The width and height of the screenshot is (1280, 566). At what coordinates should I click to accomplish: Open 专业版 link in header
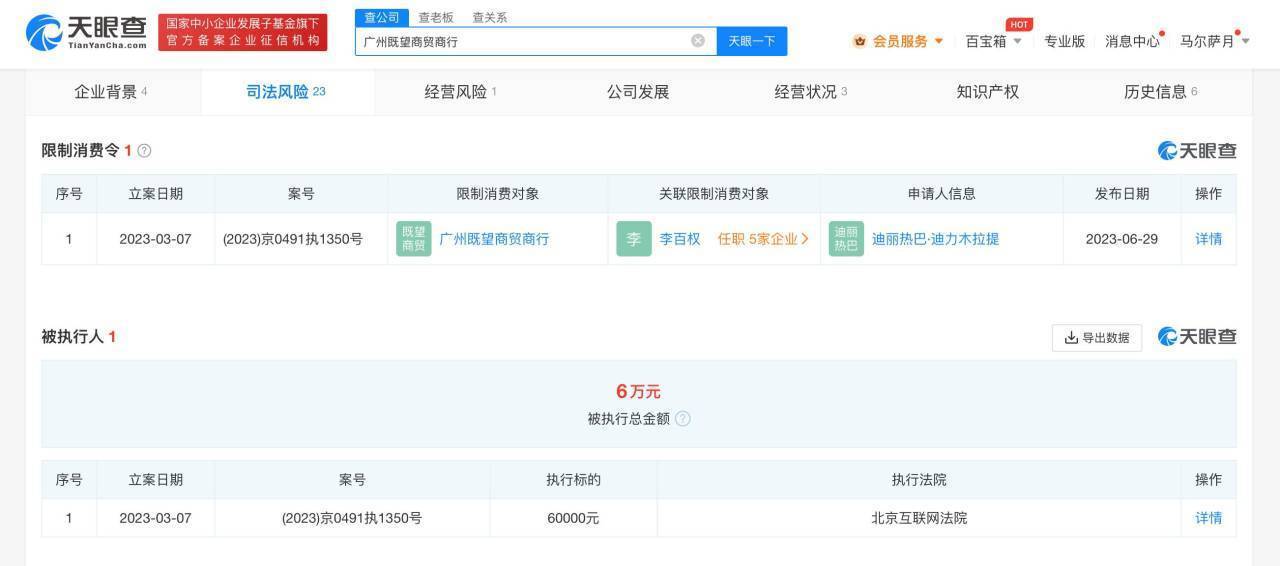pos(1064,41)
